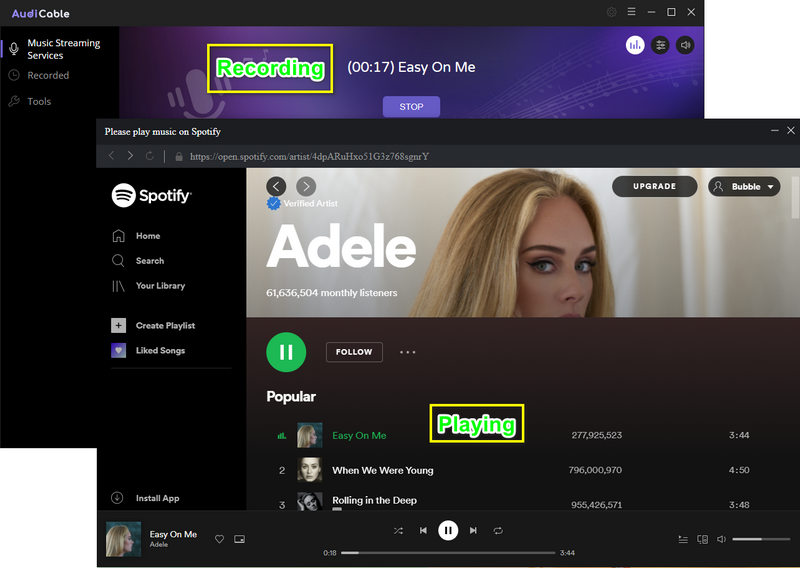Toggle repeat in the player bar
Image resolution: width=800 pixels, height=568 pixels.
(498, 531)
